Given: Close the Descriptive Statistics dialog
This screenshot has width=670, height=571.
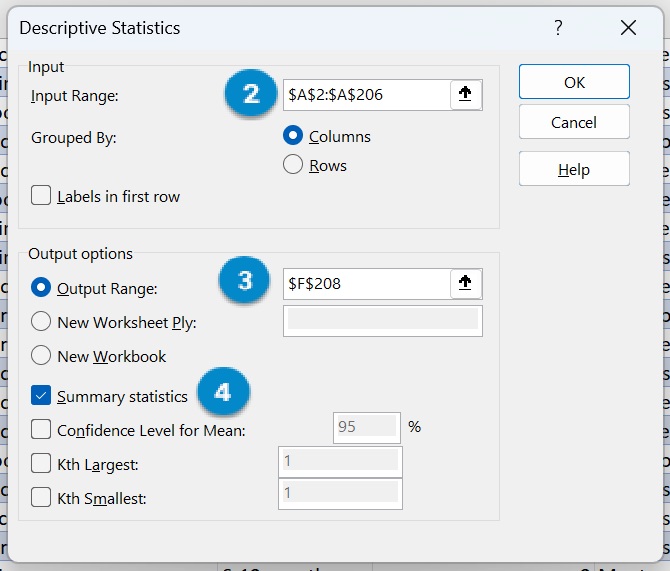Looking at the screenshot, I should coord(628,27).
